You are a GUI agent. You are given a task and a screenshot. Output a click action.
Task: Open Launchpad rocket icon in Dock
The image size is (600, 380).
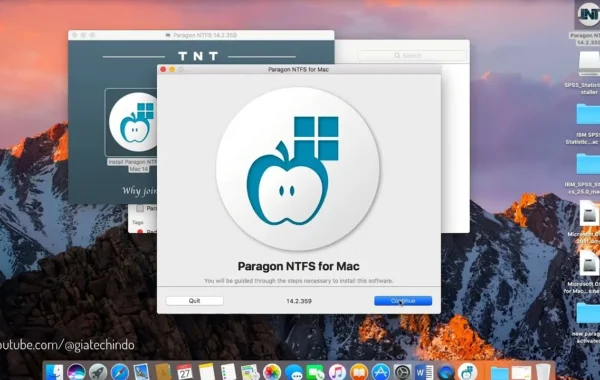coord(98,372)
